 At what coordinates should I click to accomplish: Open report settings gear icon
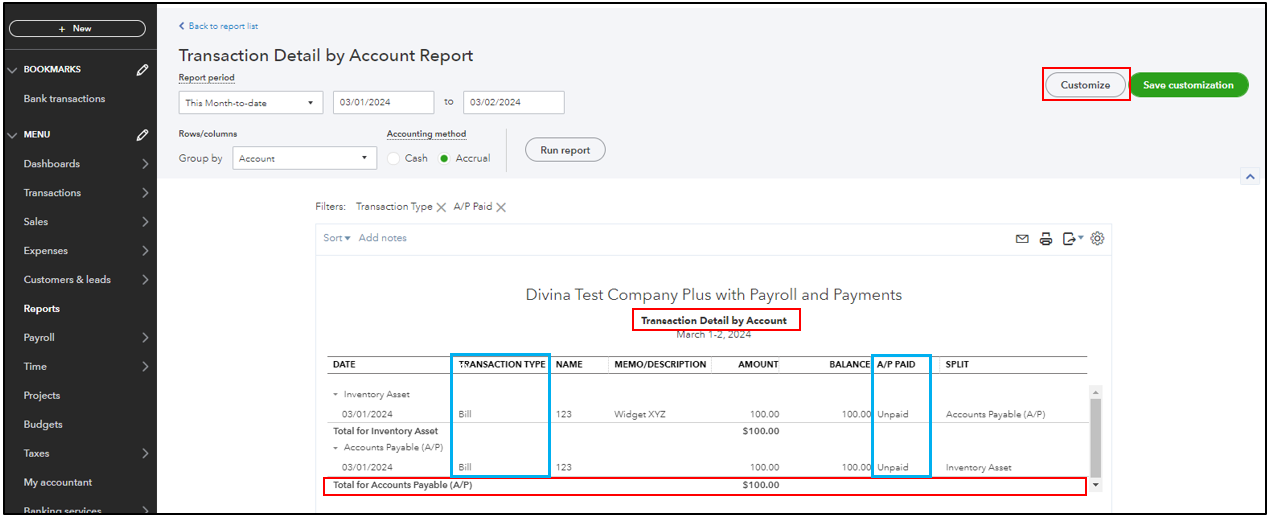point(1097,238)
